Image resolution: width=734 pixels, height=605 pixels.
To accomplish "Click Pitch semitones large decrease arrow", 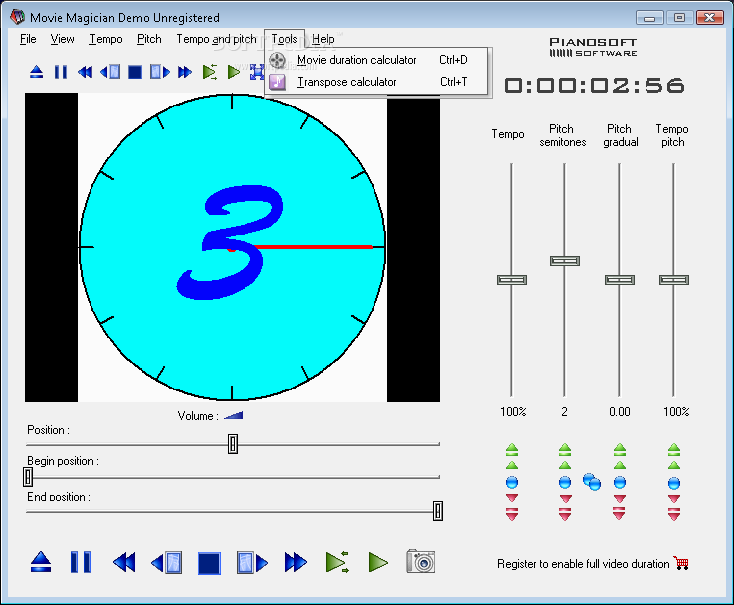I will (565, 514).
